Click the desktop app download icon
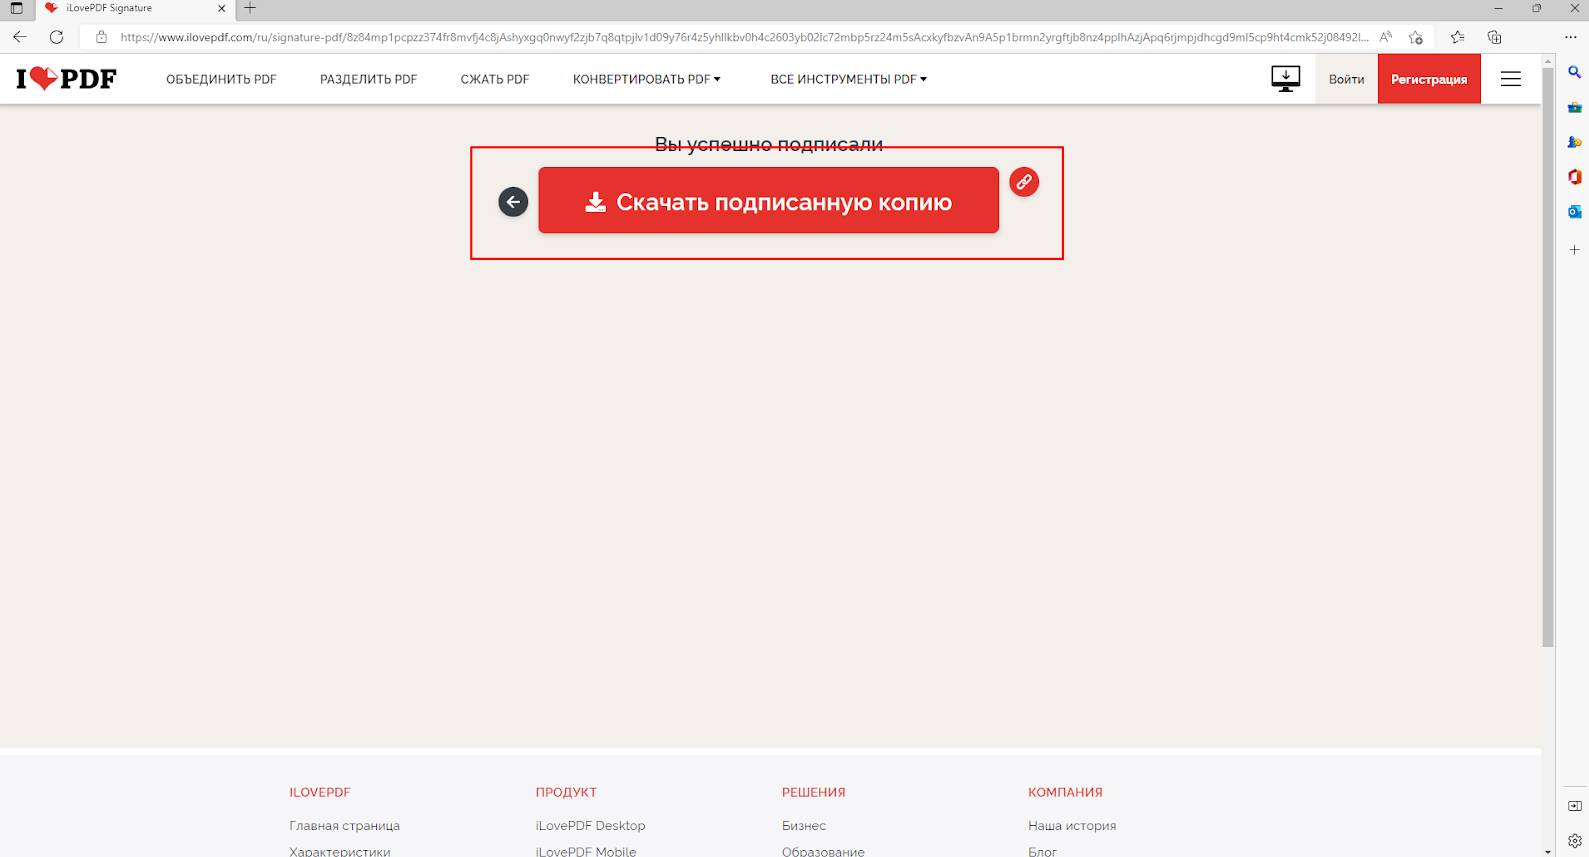The height and width of the screenshot is (857, 1589). (x=1285, y=79)
